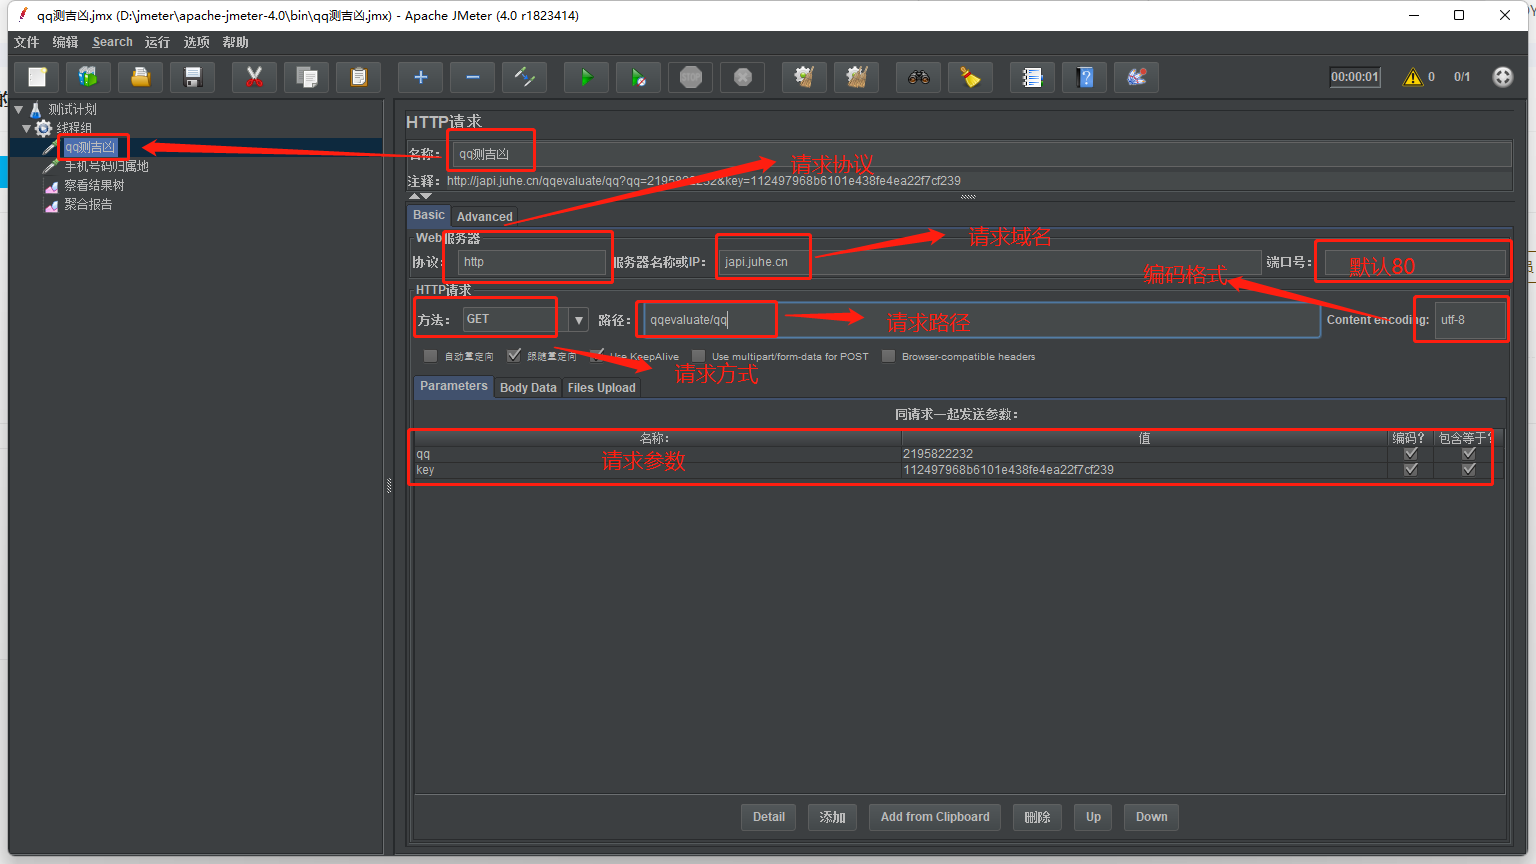Click Start no pauses icon
The image size is (1536, 864).
pos(638,77)
